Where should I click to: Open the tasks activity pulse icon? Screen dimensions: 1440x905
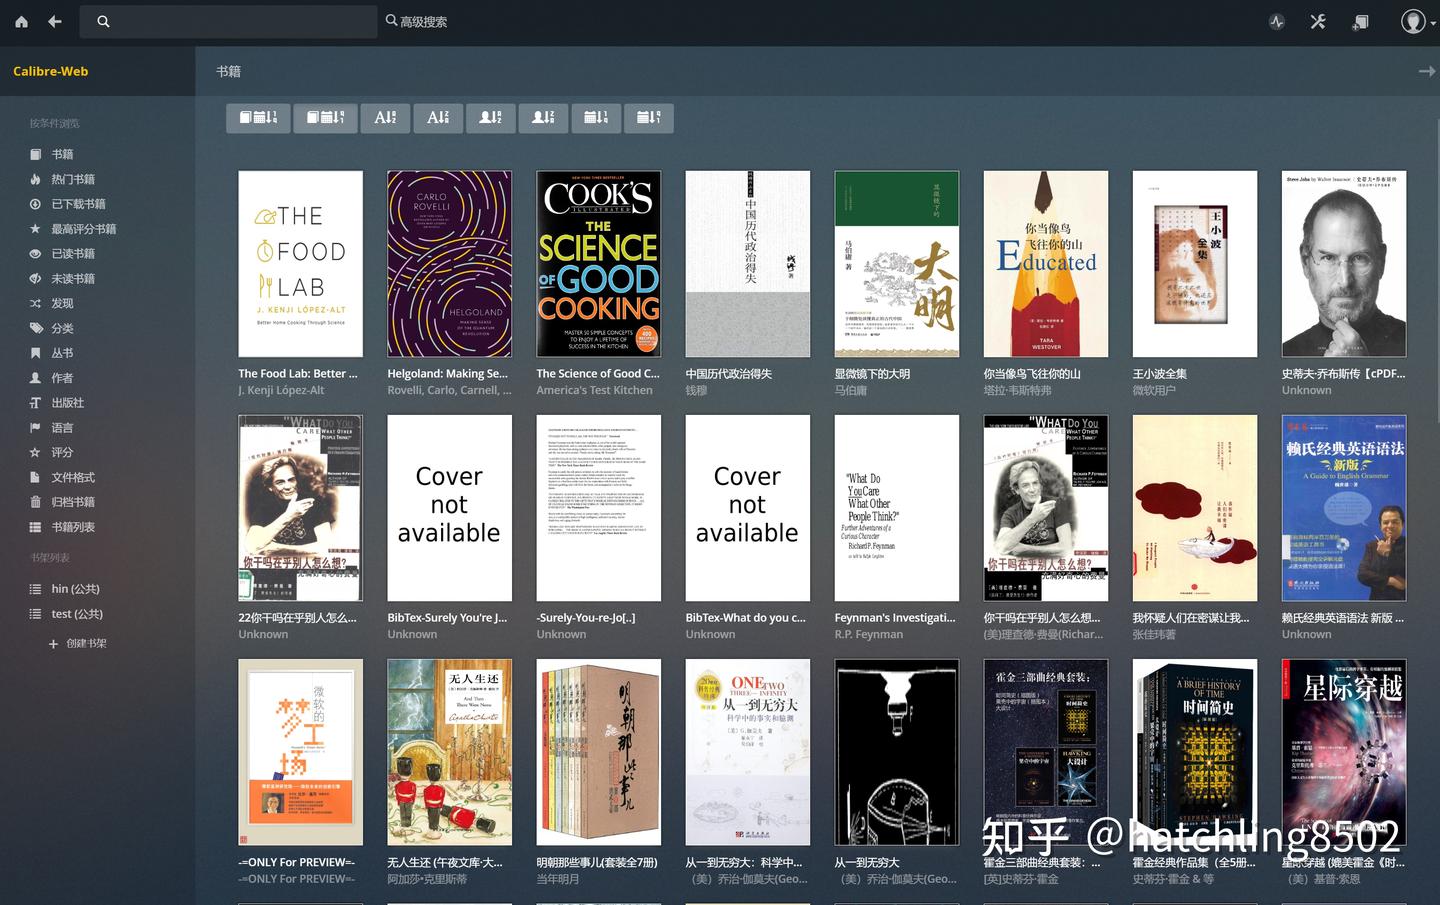(x=1277, y=21)
